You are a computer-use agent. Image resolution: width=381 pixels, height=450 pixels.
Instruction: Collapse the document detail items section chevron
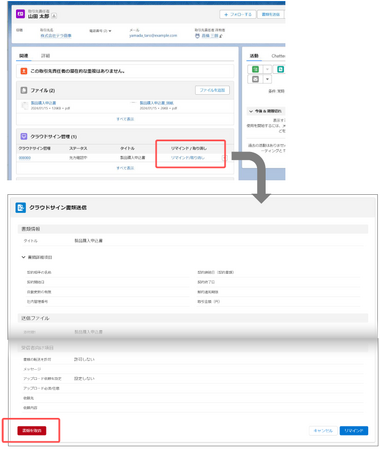click(23, 257)
